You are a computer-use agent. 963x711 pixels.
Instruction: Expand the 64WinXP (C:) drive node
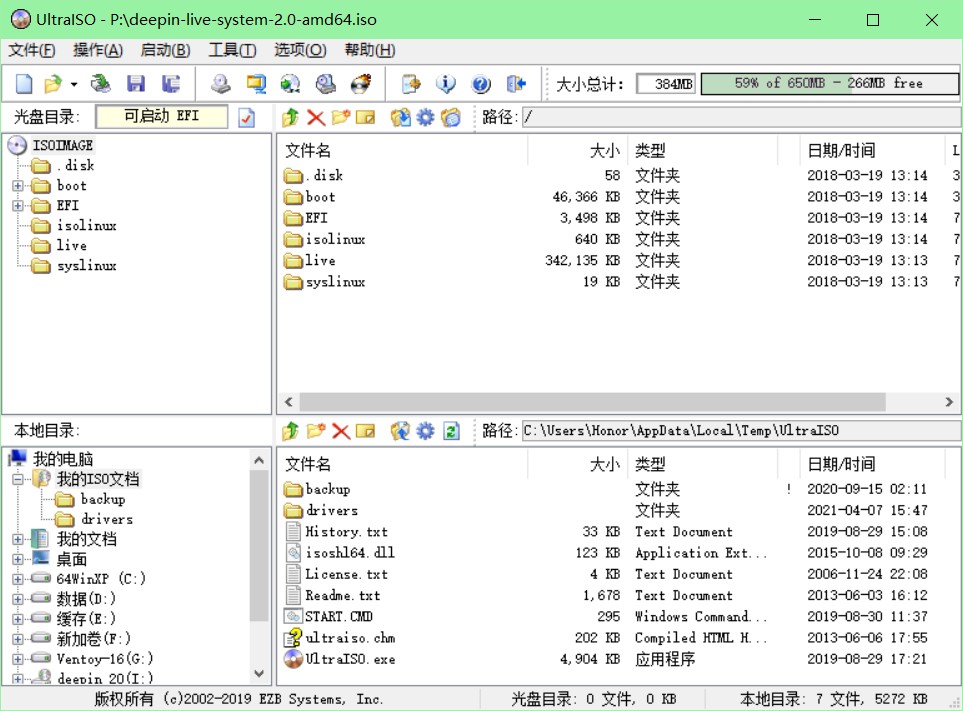[18, 579]
